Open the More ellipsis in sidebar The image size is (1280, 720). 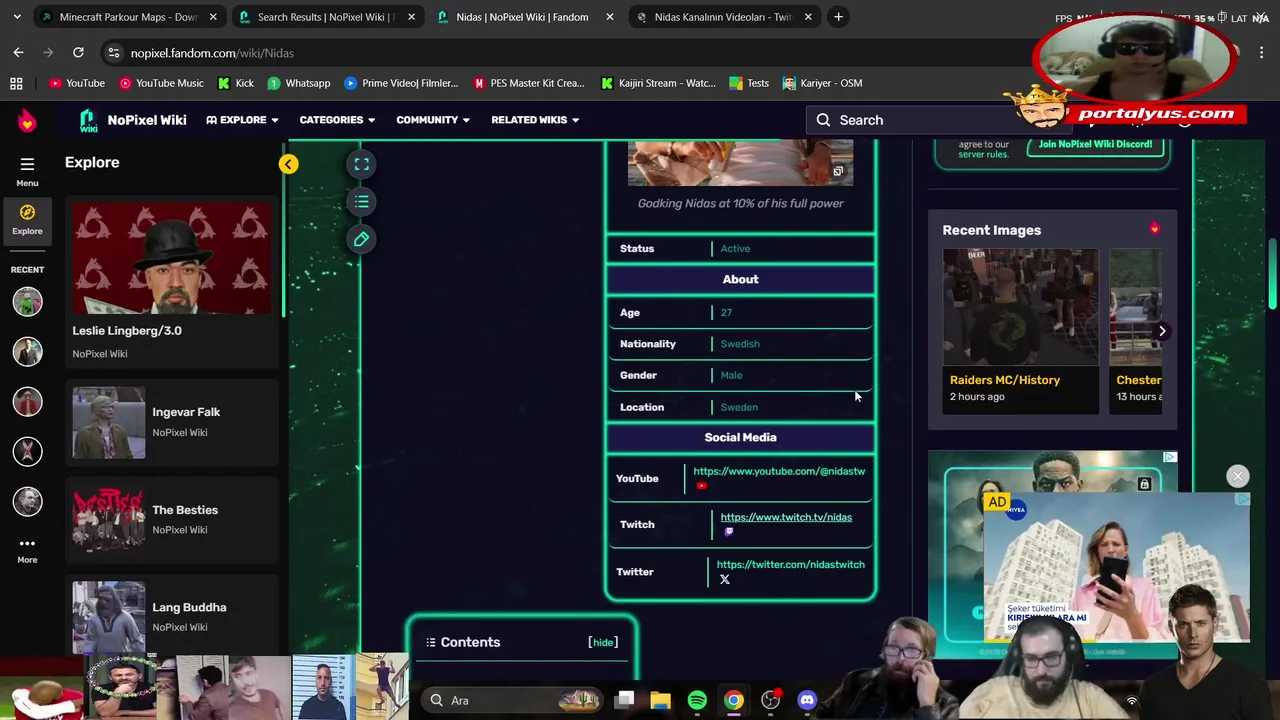(x=27, y=544)
